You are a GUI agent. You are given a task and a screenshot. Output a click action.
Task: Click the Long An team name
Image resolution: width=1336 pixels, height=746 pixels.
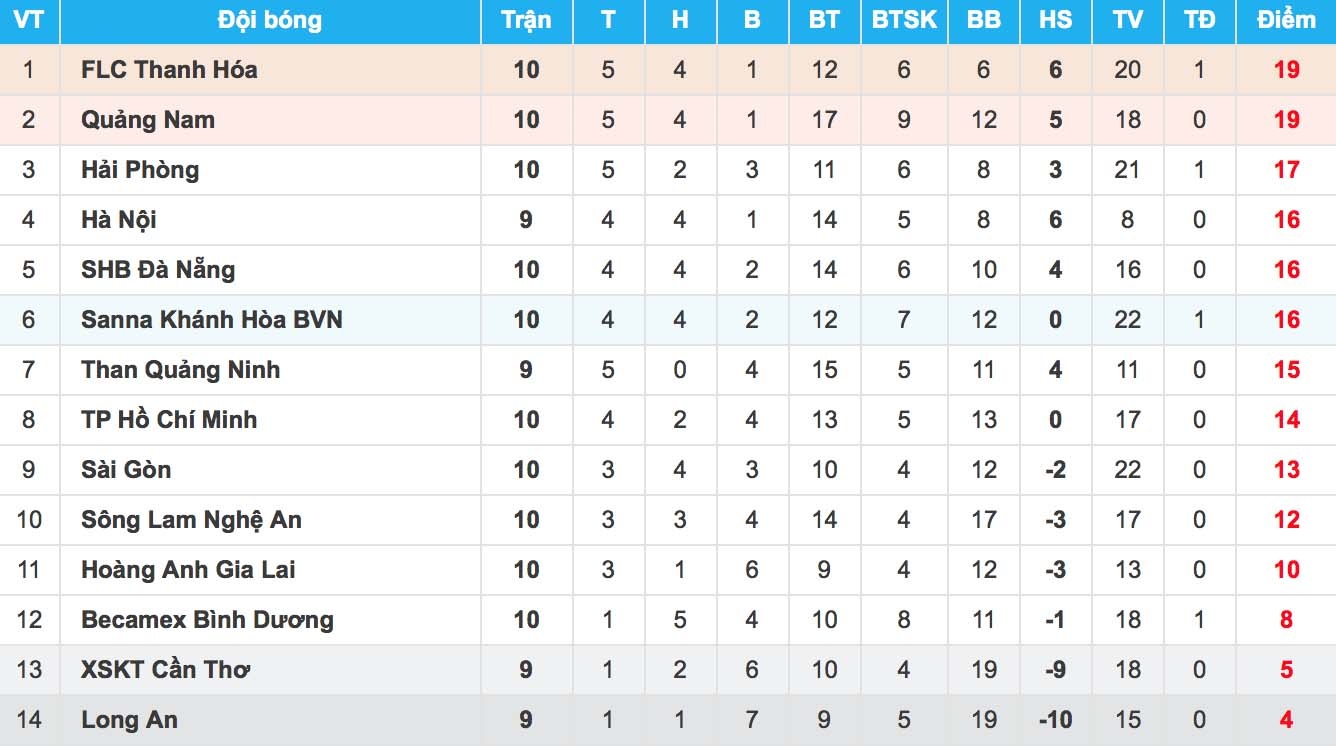click(129, 720)
